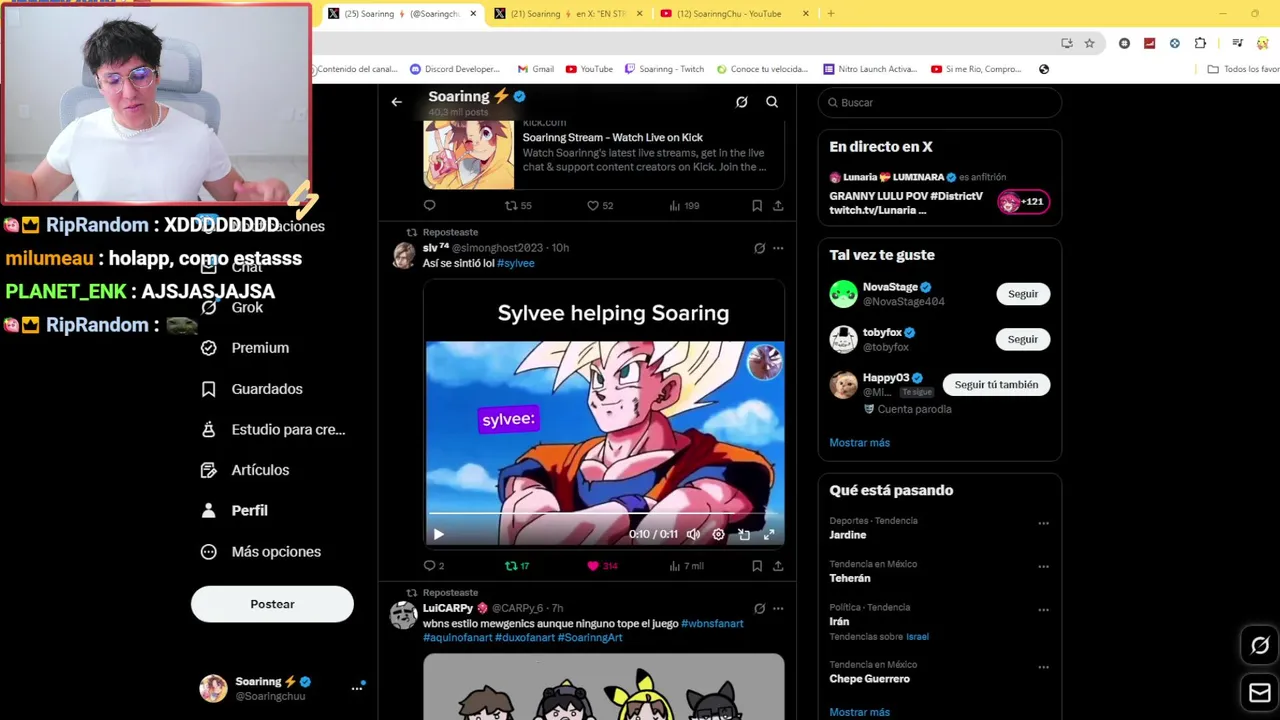Open Estudio para creadores in sidebar
The width and height of the screenshot is (1280, 720).
[273, 429]
